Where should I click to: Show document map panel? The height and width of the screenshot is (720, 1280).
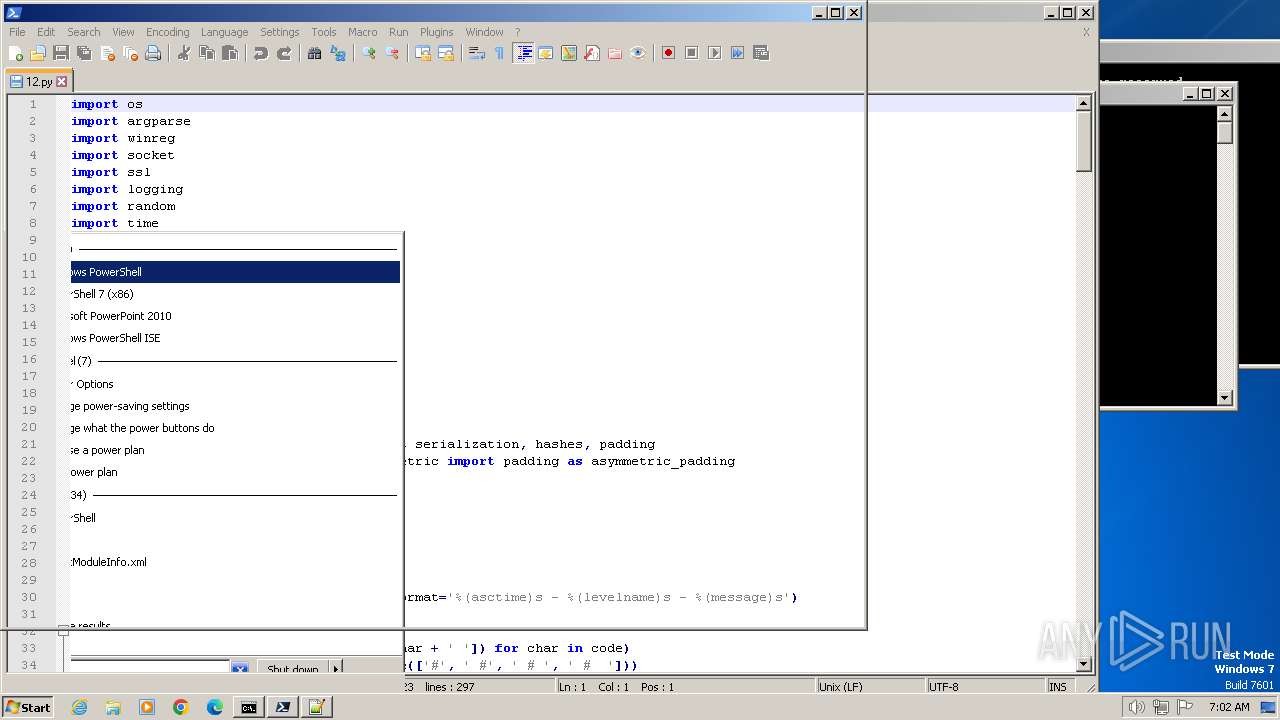569,53
